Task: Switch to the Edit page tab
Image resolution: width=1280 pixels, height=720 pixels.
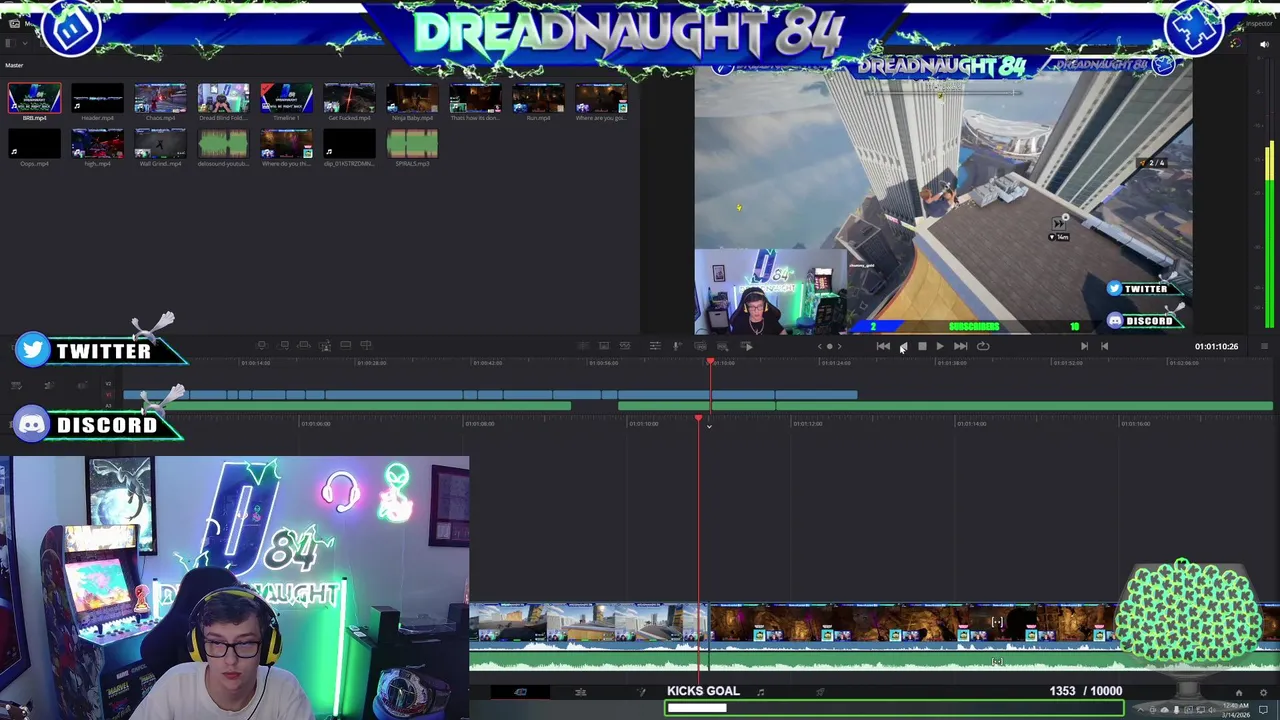Action: coord(580,691)
